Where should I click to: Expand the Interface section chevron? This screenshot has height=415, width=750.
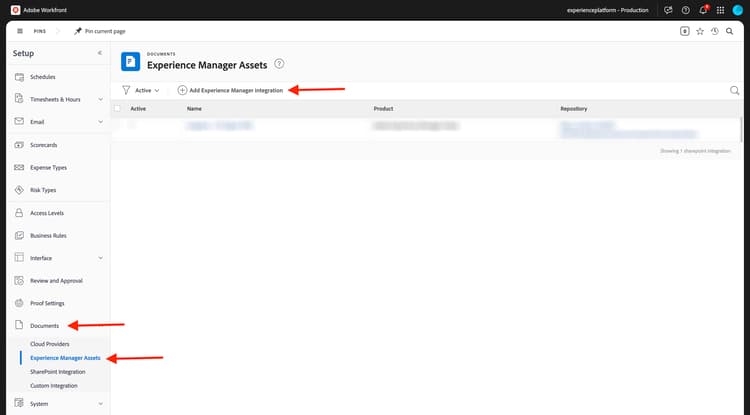coord(100,258)
